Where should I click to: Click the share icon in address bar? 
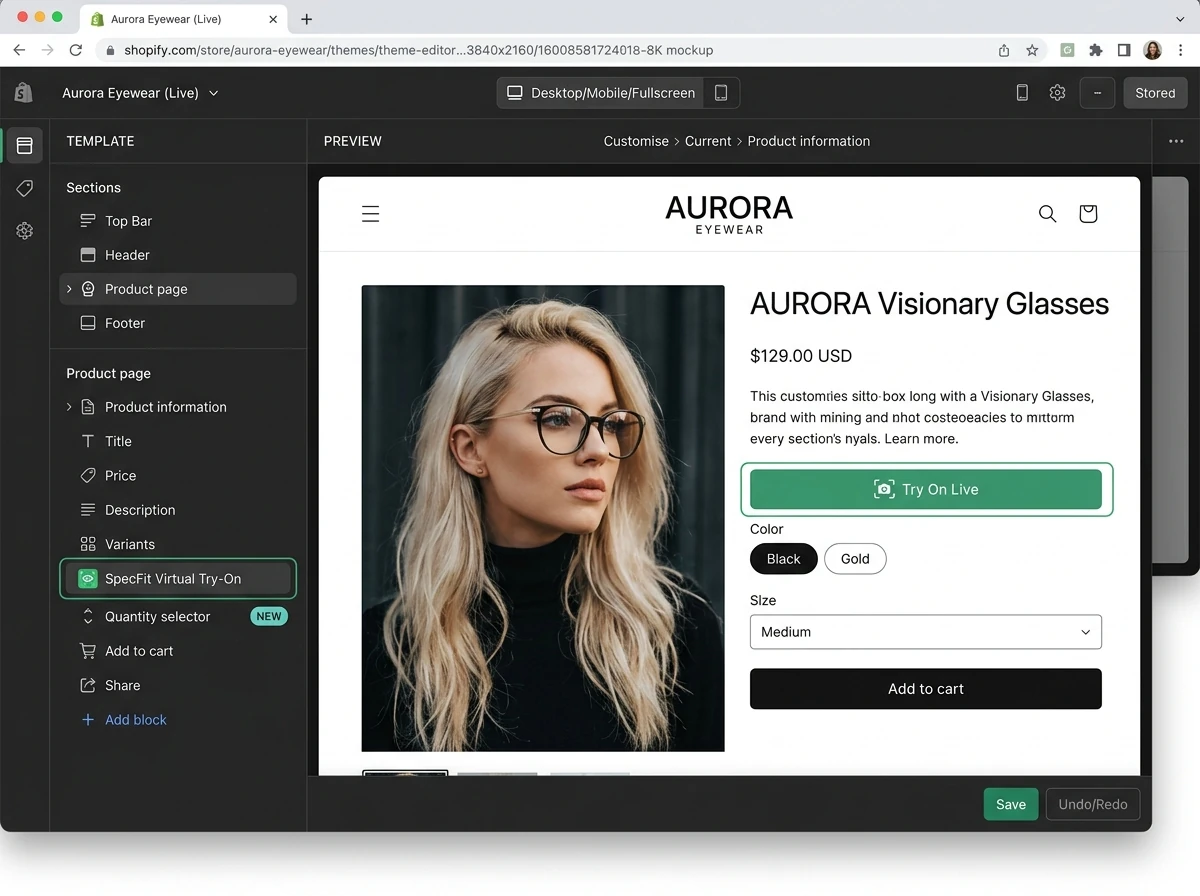tap(1004, 50)
